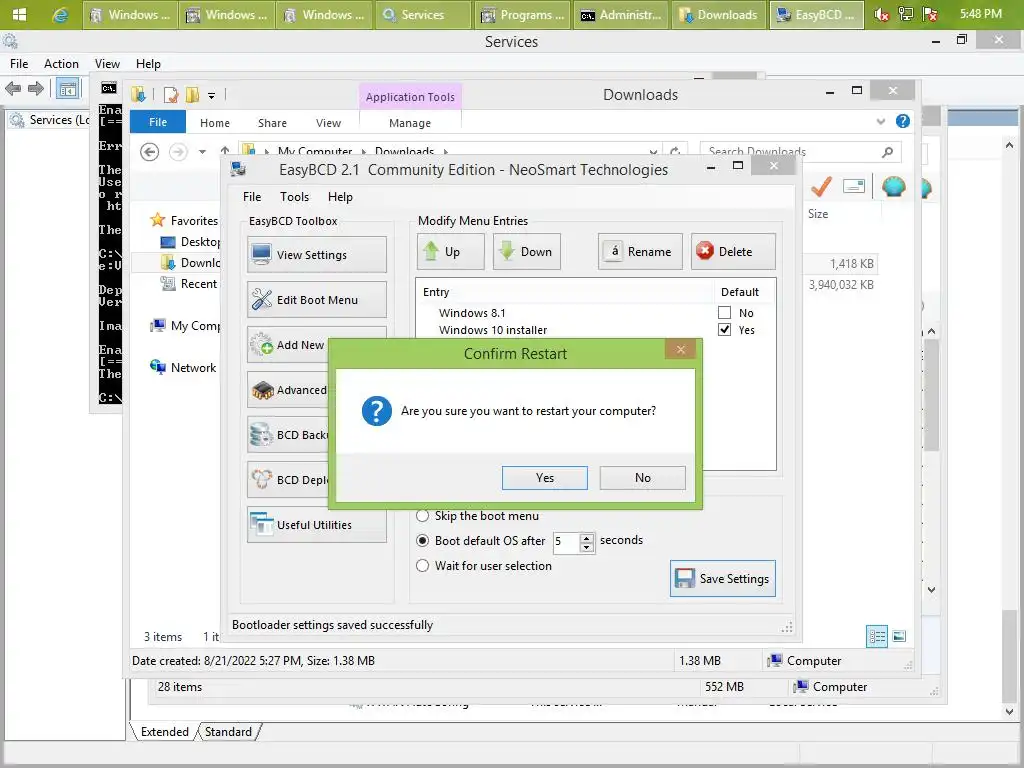
Task: Select Favorites in Downloads navigation pane
Action: tap(194, 221)
